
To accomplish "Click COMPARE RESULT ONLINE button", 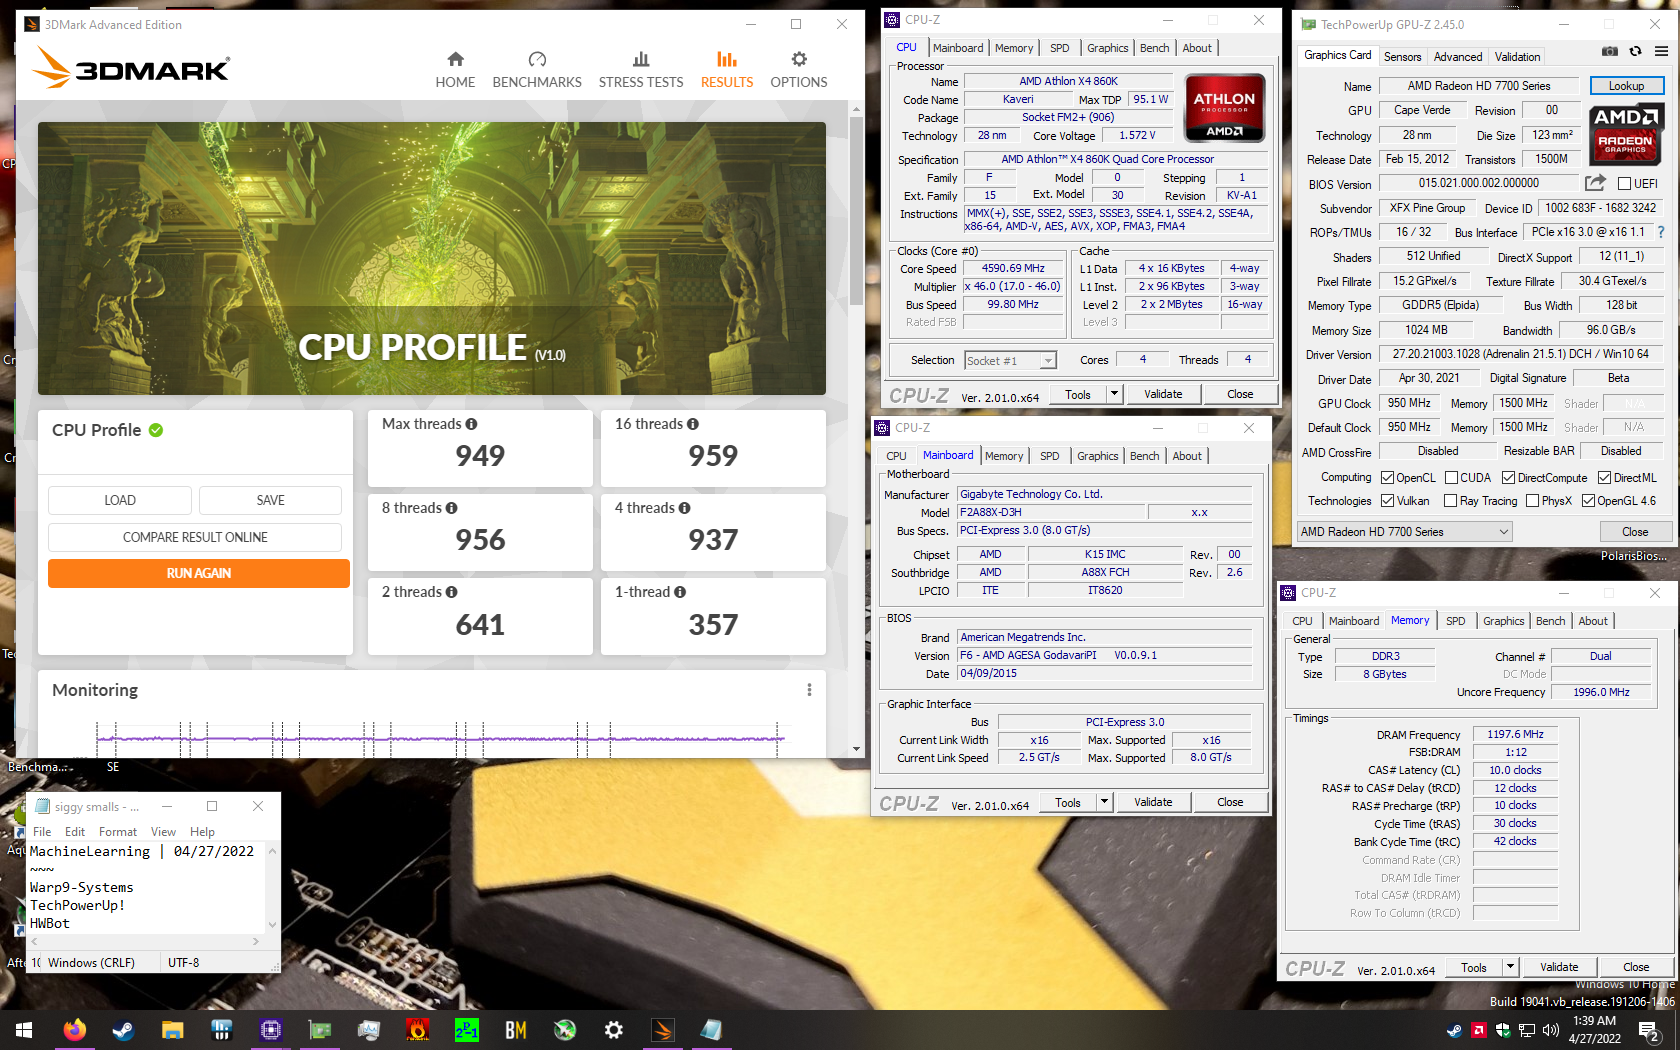I will (x=195, y=537).
